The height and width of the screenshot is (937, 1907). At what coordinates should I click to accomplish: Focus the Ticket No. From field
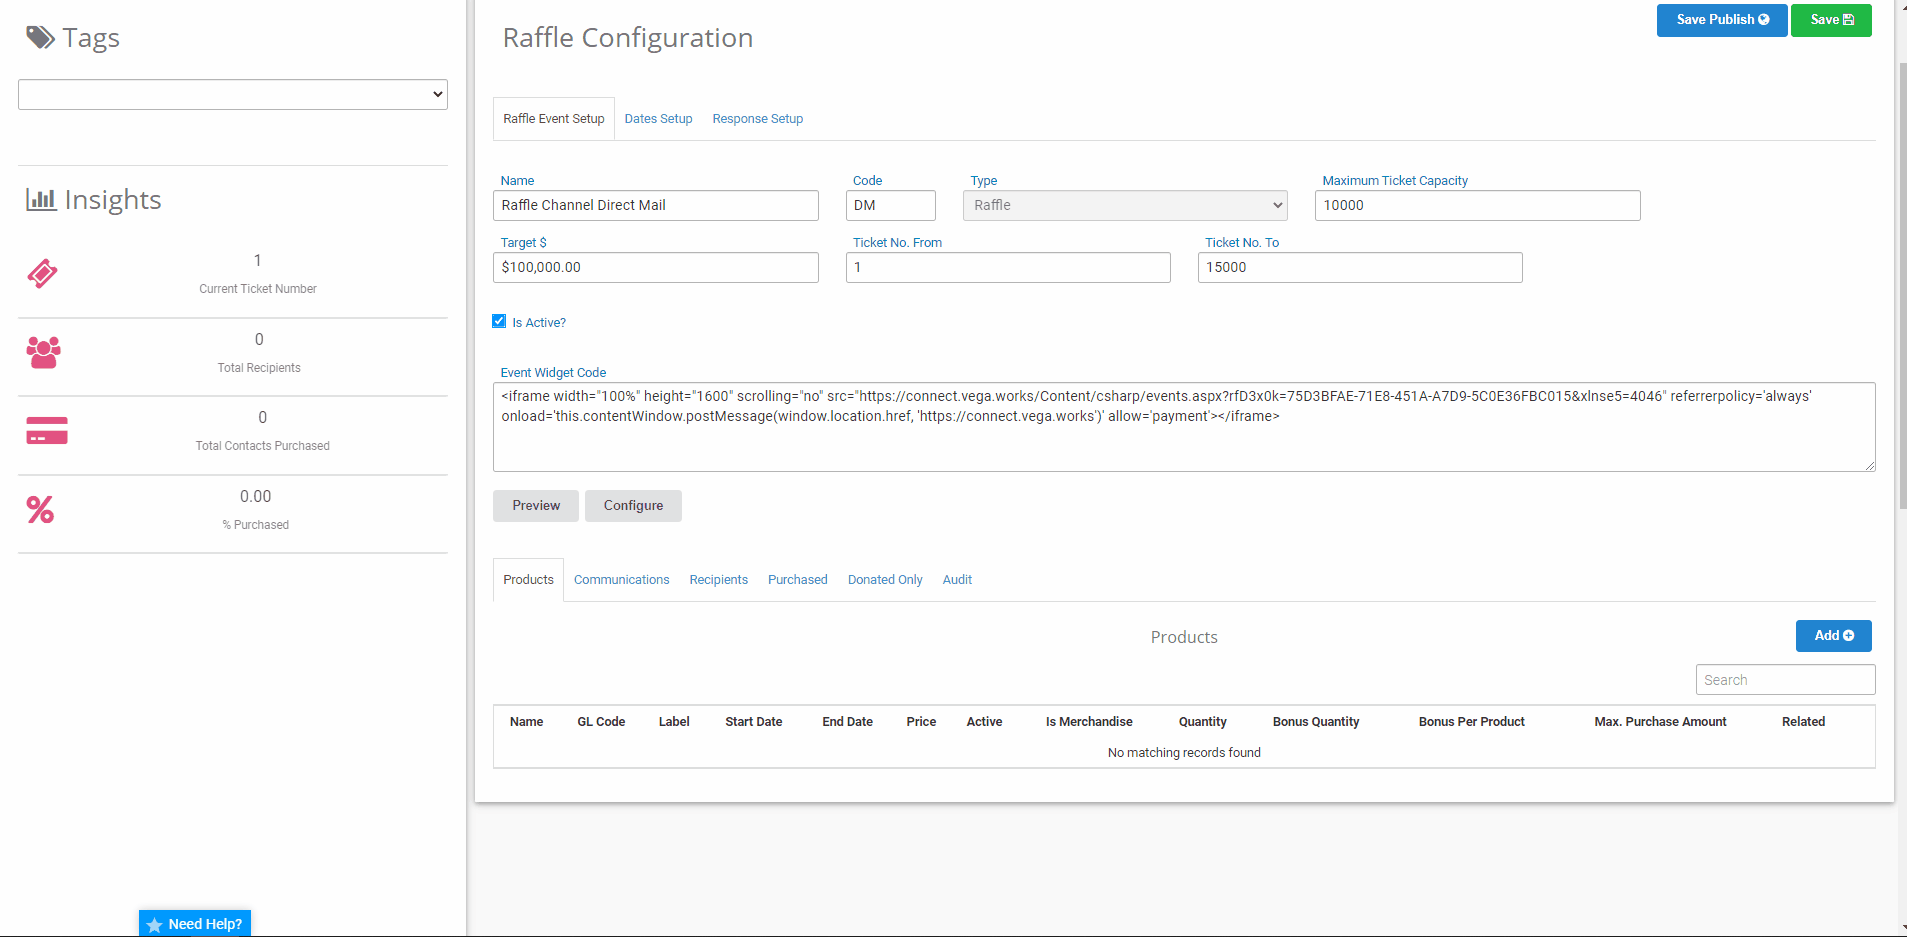coord(1008,267)
